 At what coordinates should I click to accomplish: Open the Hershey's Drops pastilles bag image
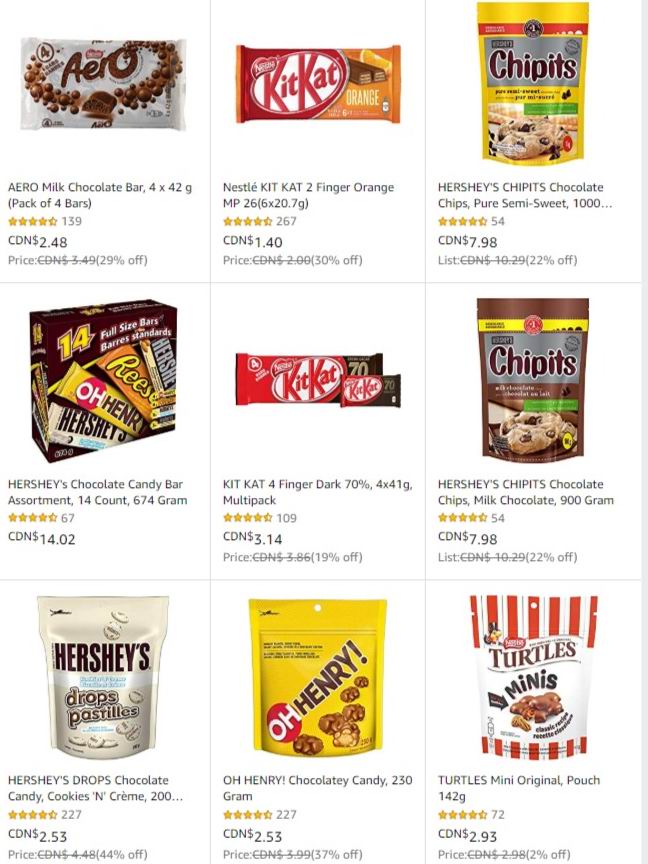click(x=103, y=677)
